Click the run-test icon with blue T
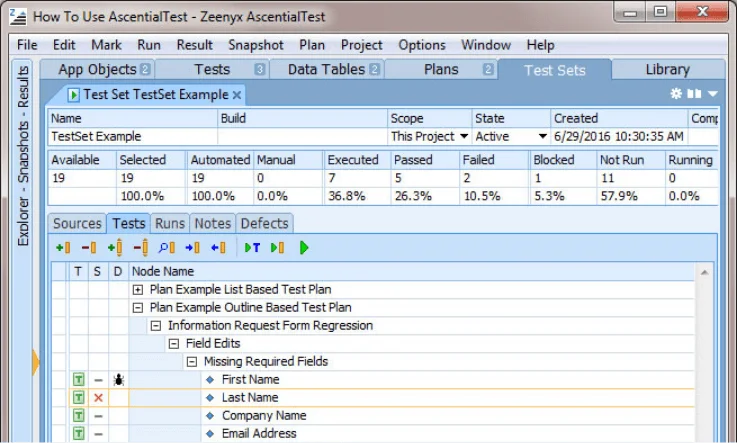Image resolution: width=737 pixels, height=443 pixels. (252, 248)
